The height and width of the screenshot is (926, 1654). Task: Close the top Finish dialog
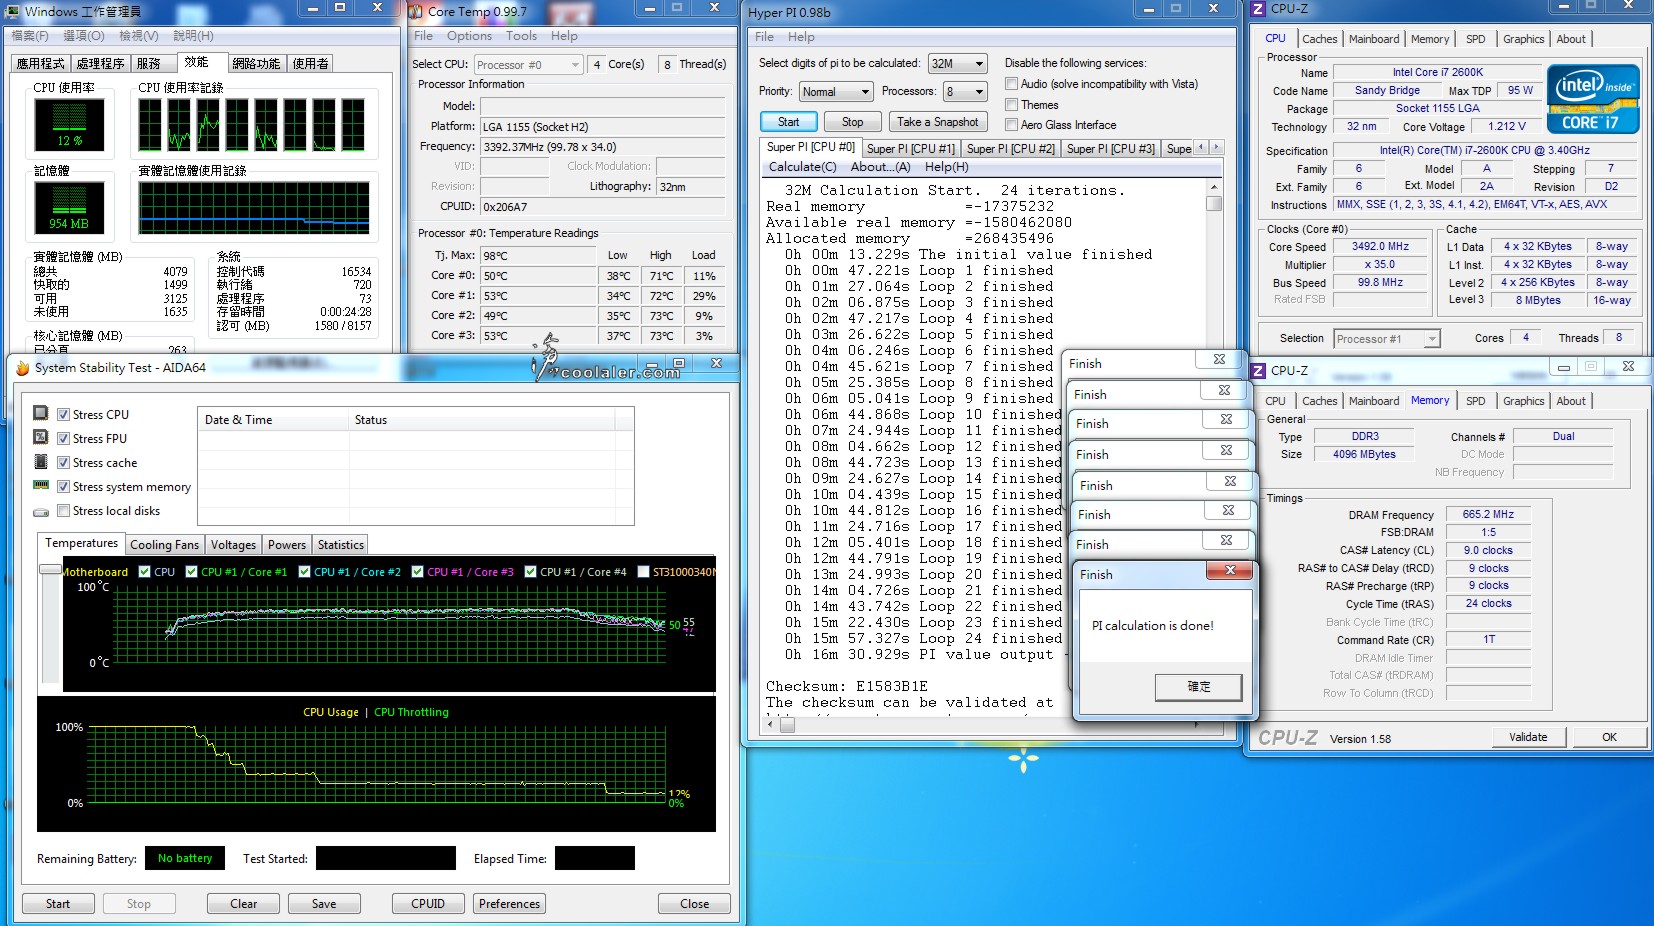[1219, 360]
